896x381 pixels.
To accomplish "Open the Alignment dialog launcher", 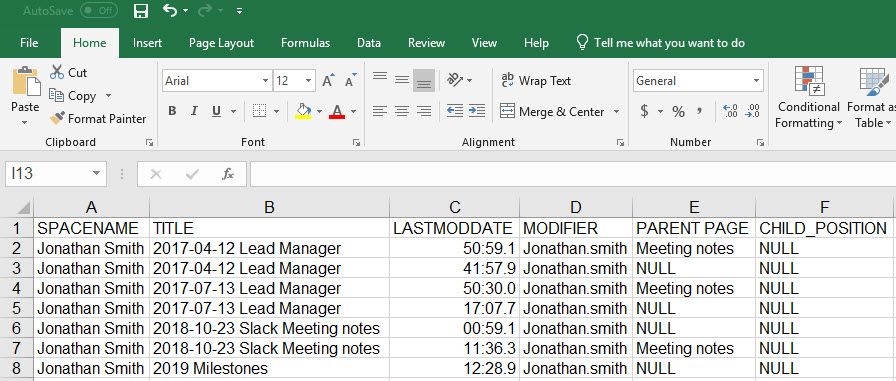I will click(x=620, y=143).
